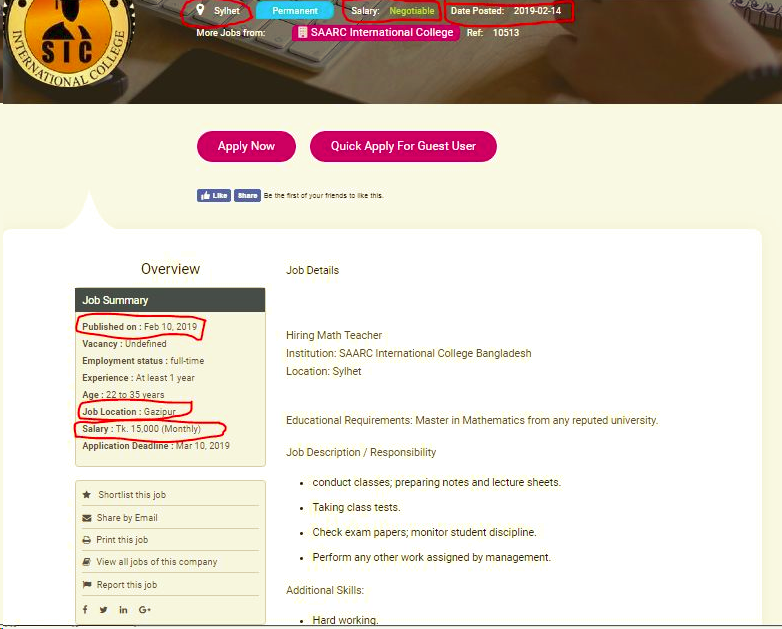Click the Sylhet location pin icon
The height and width of the screenshot is (629, 782).
(200, 10)
